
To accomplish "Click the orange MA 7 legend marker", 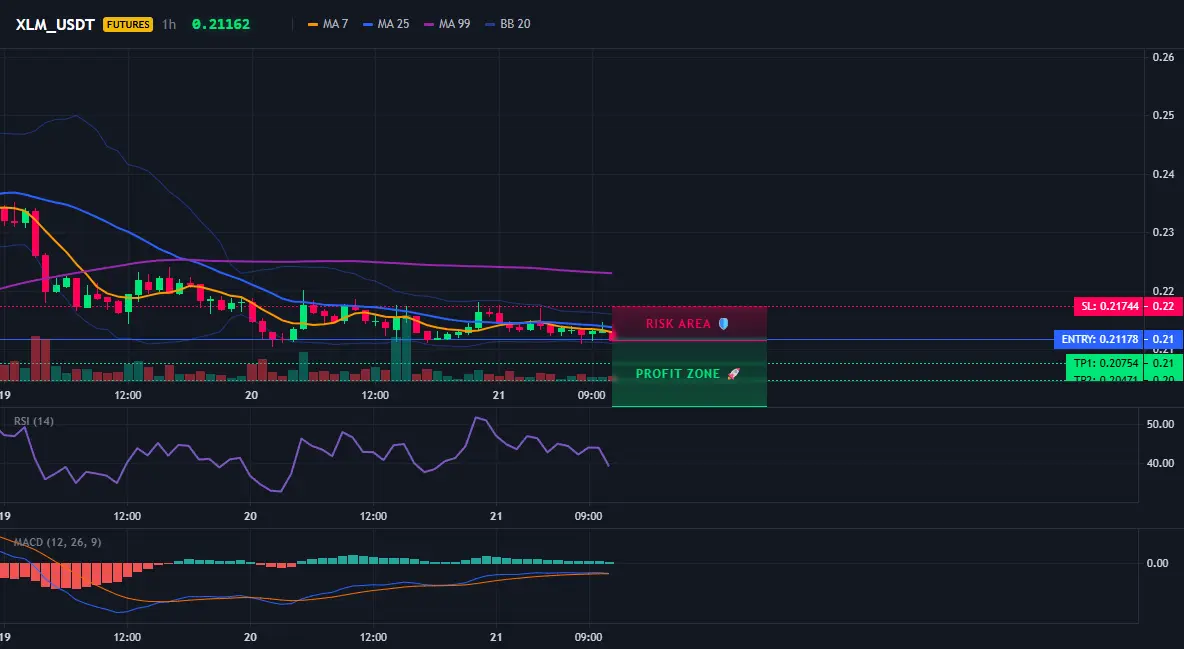I will 313,24.
